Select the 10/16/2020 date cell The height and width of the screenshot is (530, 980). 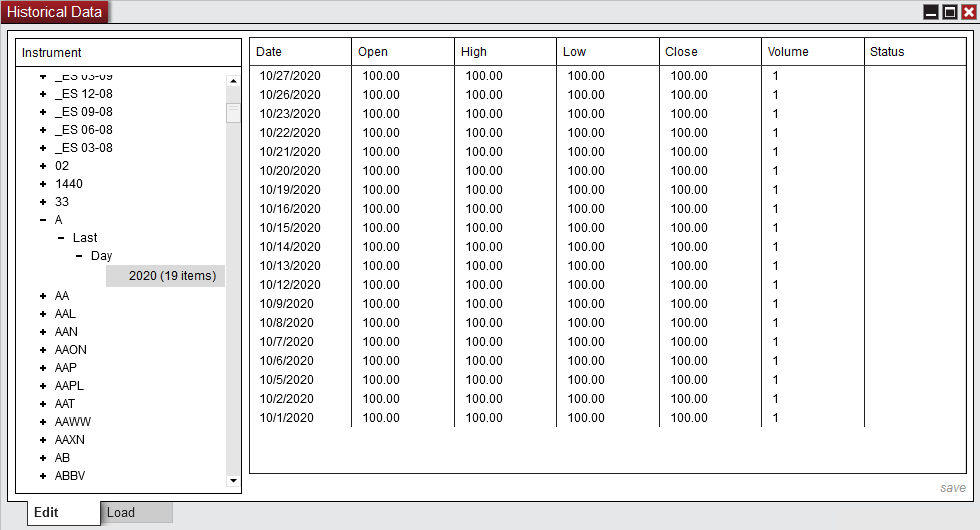tap(290, 209)
